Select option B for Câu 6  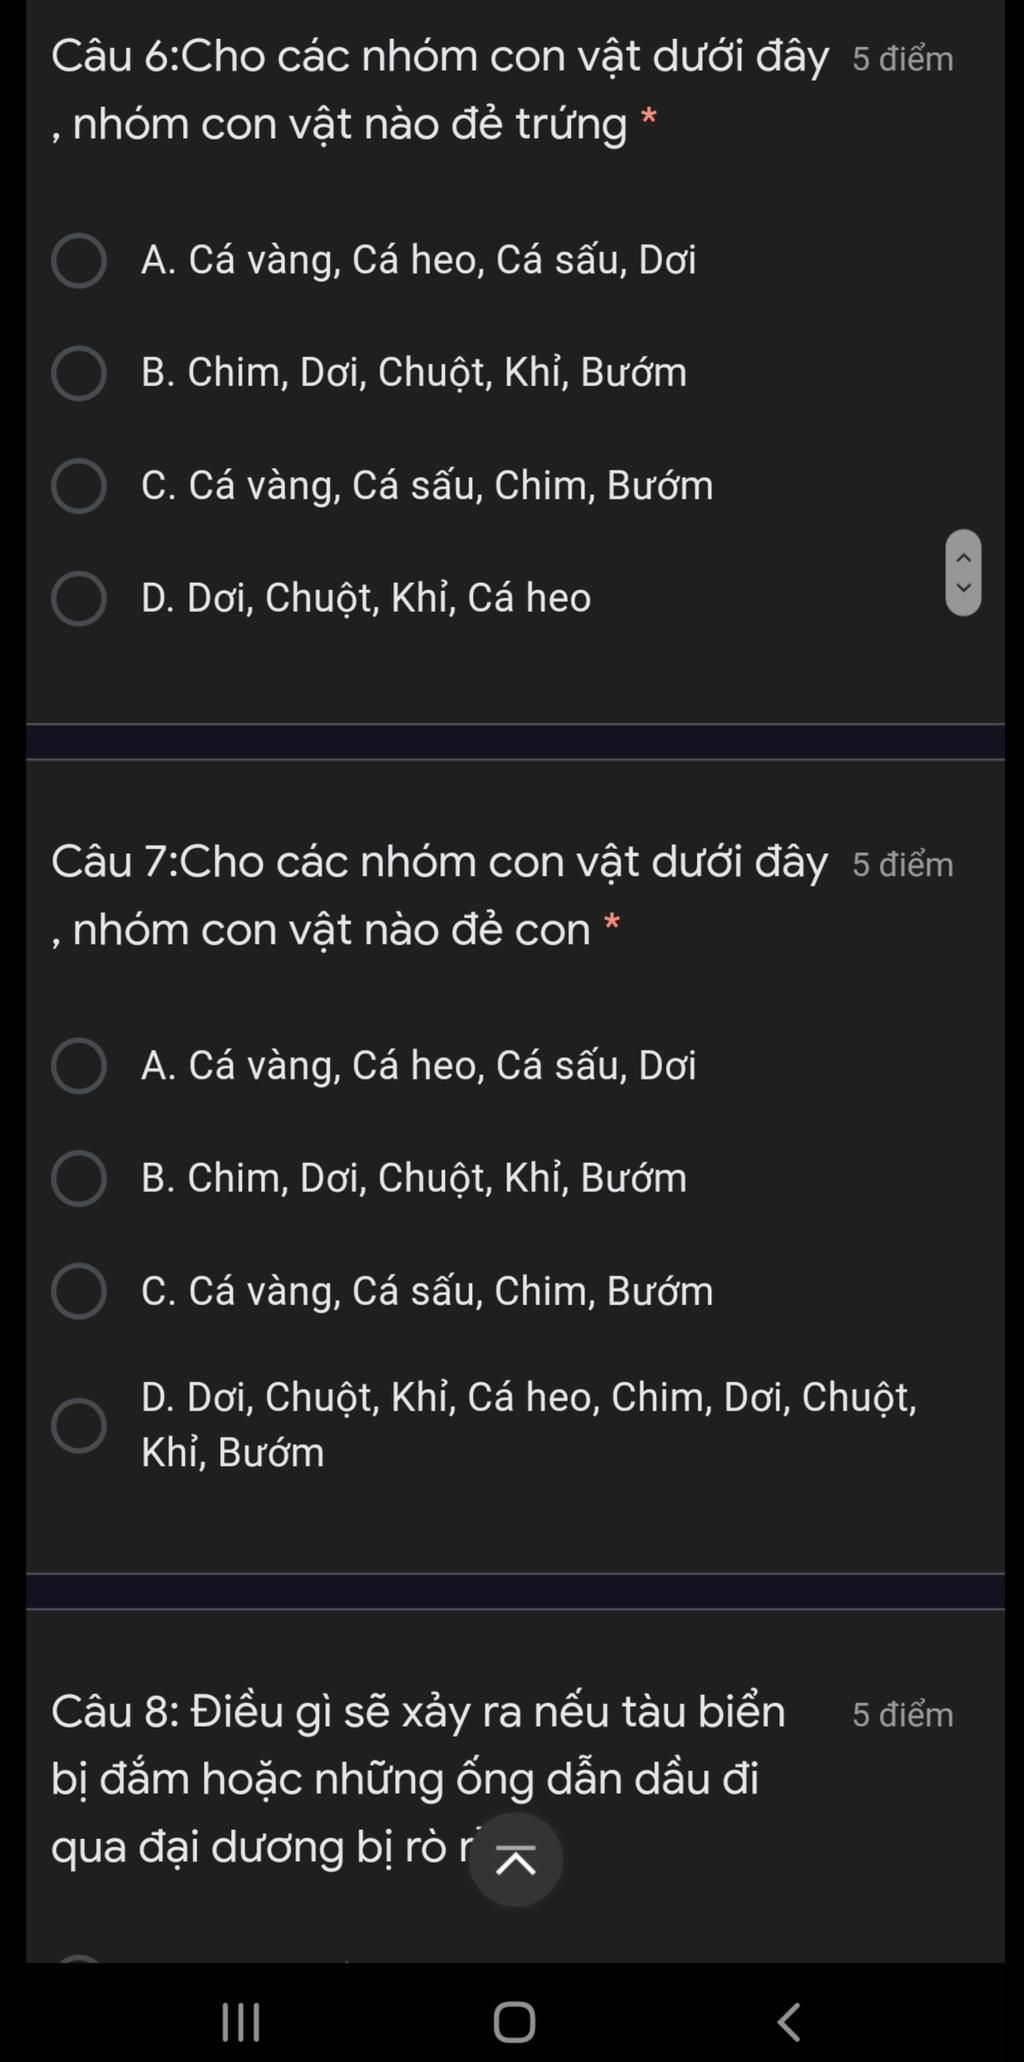pyautogui.click(x=79, y=374)
